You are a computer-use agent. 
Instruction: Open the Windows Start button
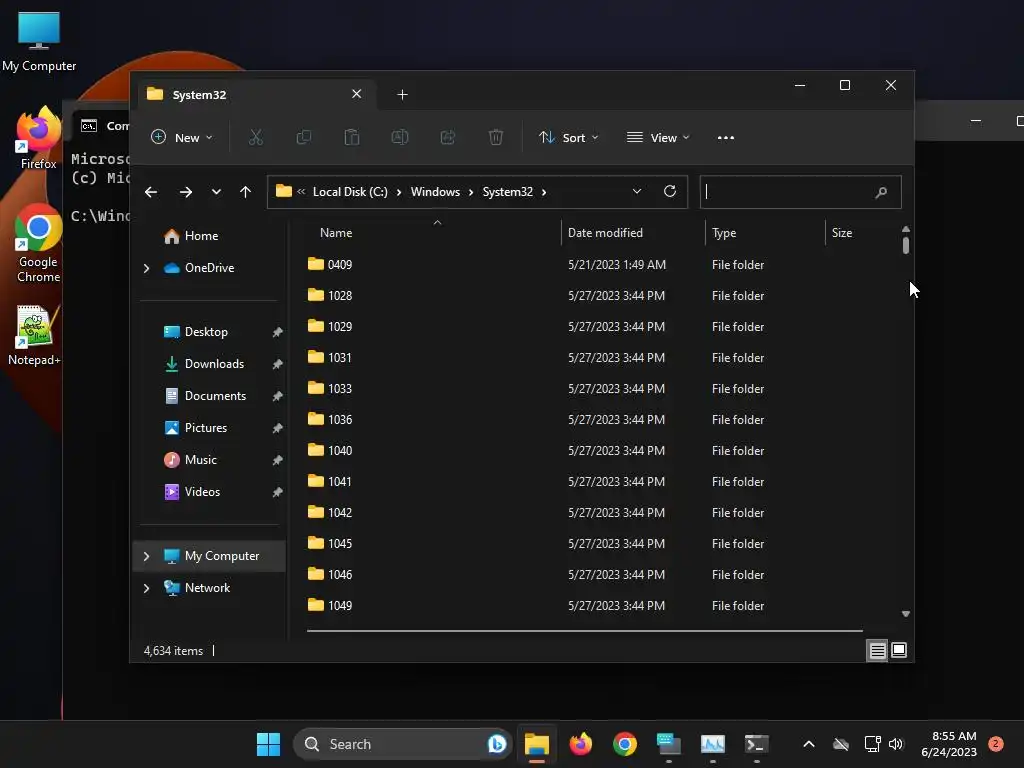[x=268, y=744]
